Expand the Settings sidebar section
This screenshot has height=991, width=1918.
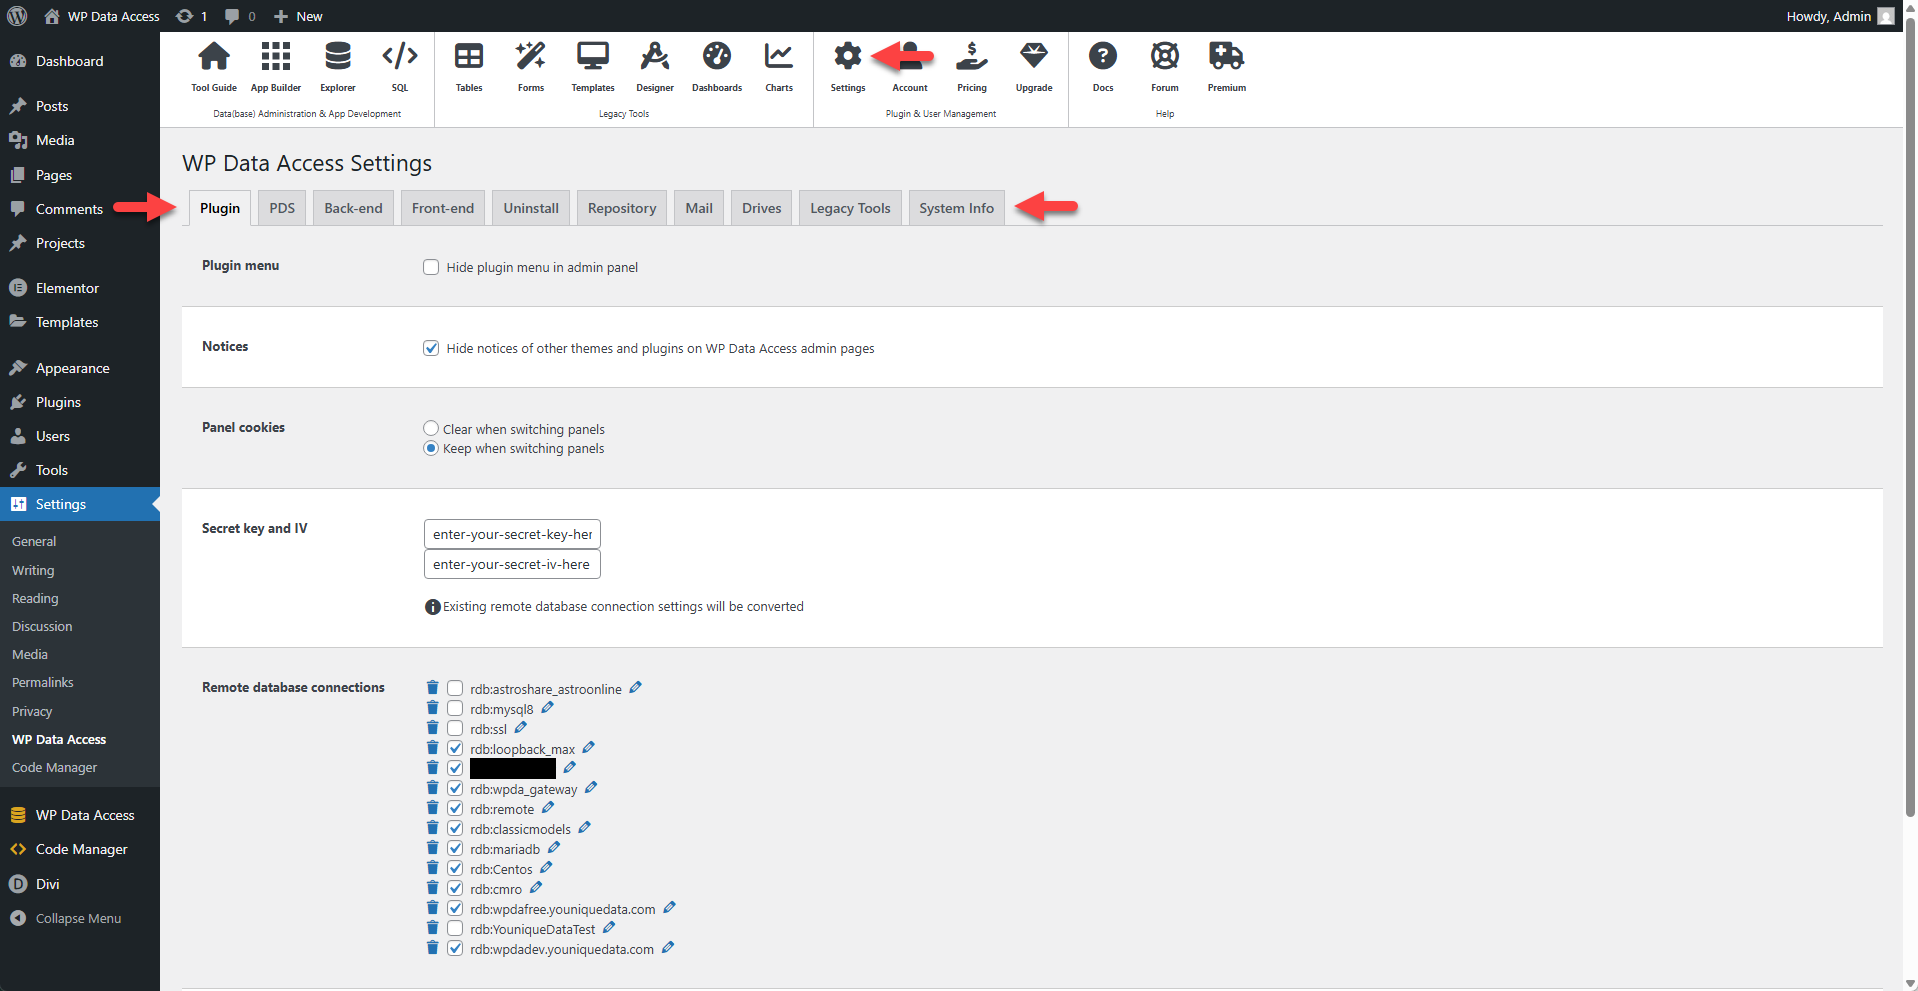click(60, 504)
